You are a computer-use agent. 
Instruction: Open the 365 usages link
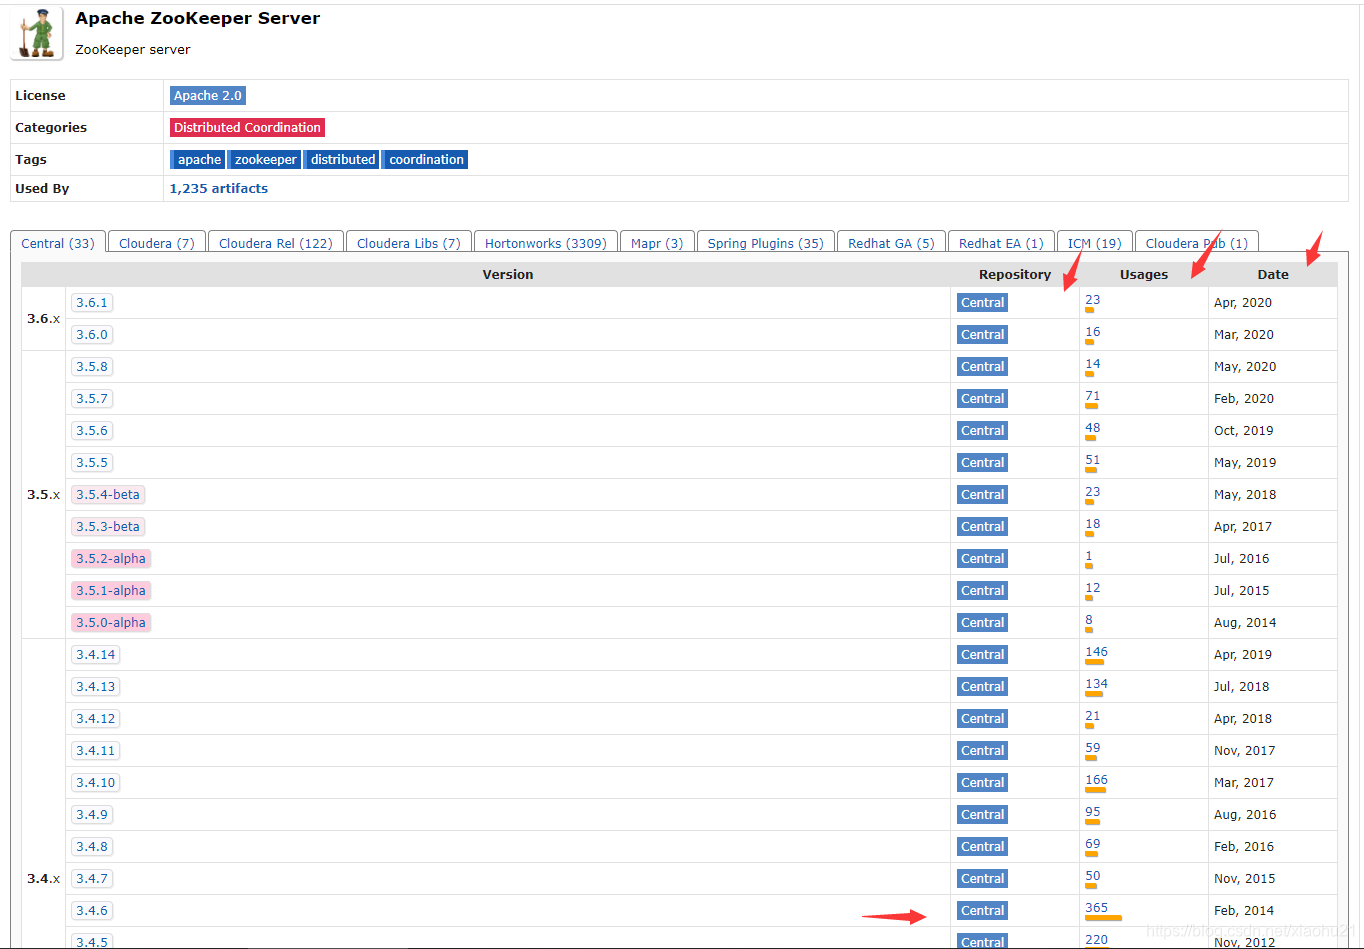click(1096, 907)
